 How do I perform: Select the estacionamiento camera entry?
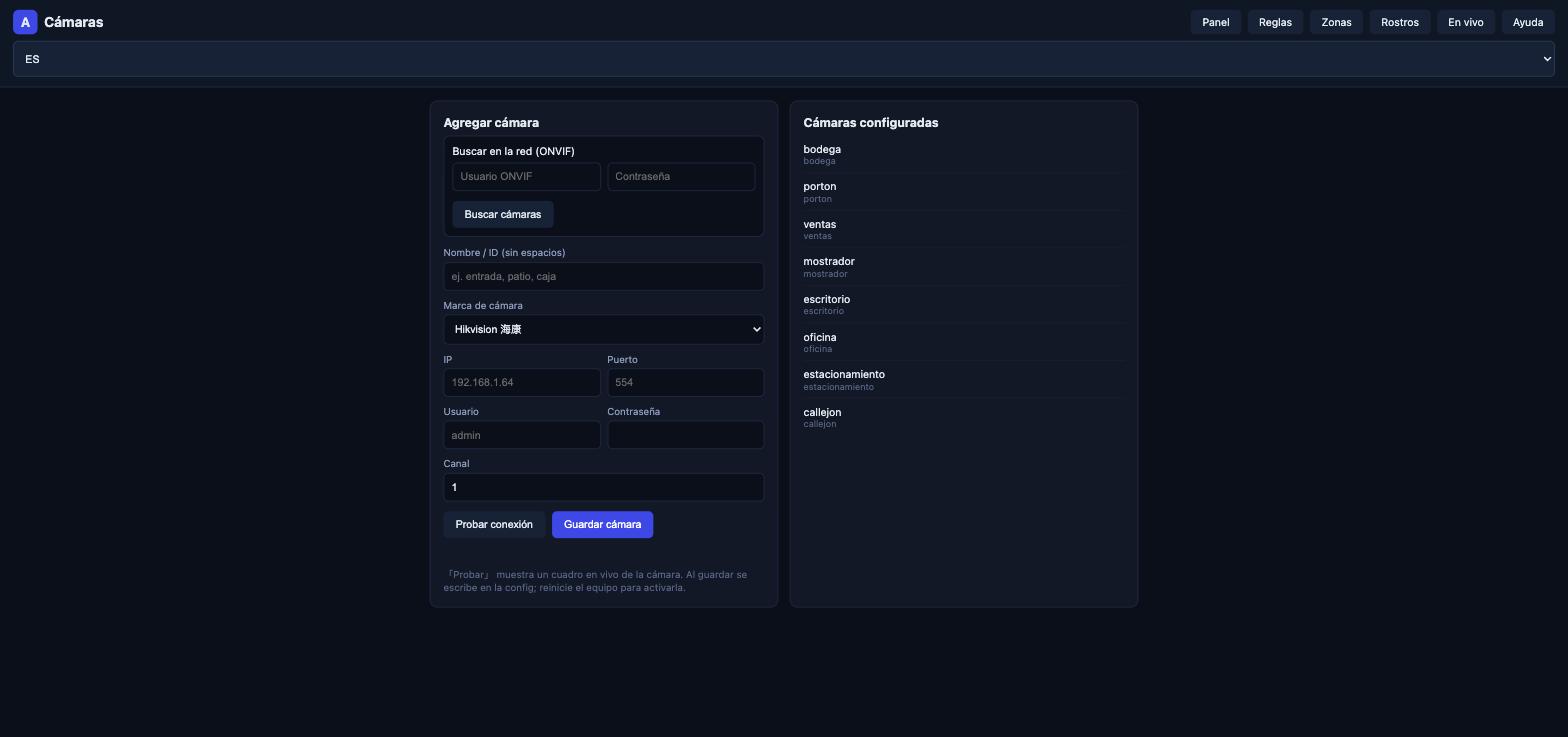[x=964, y=380]
